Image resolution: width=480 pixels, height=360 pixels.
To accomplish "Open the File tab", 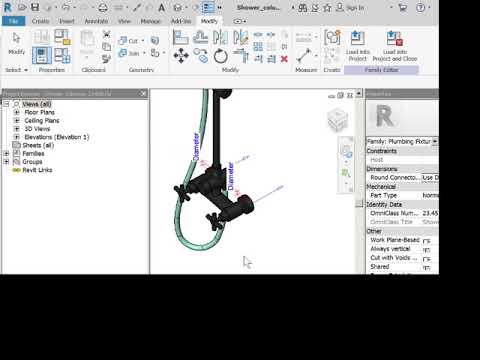I will point(14,21).
